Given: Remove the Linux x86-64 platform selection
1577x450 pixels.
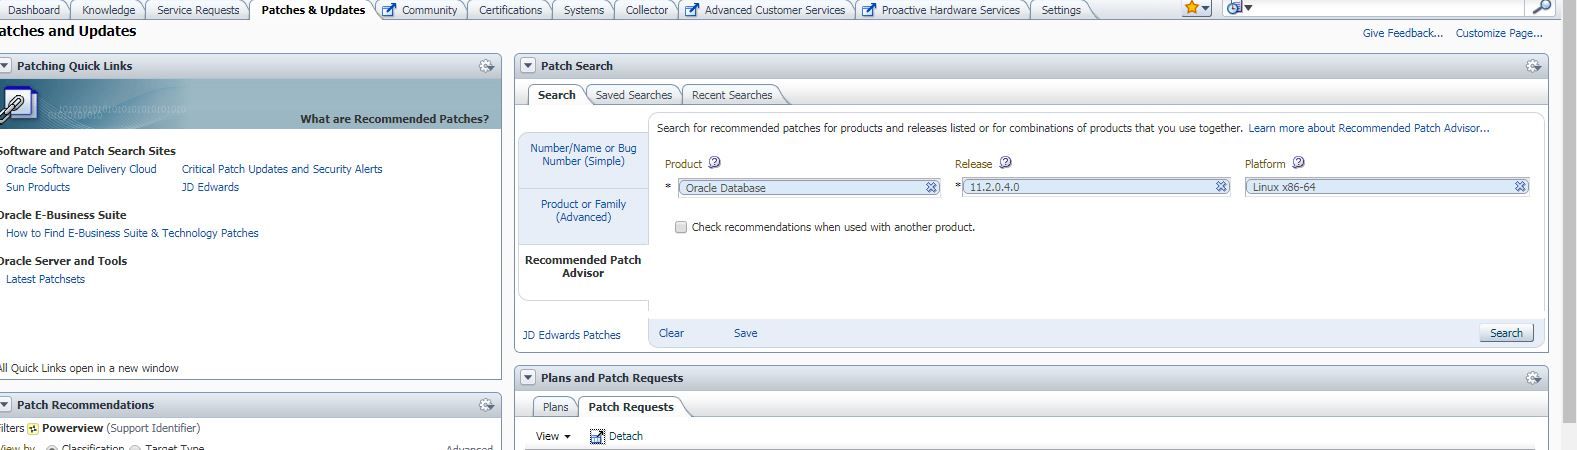Looking at the screenshot, I should click(x=1520, y=187).
